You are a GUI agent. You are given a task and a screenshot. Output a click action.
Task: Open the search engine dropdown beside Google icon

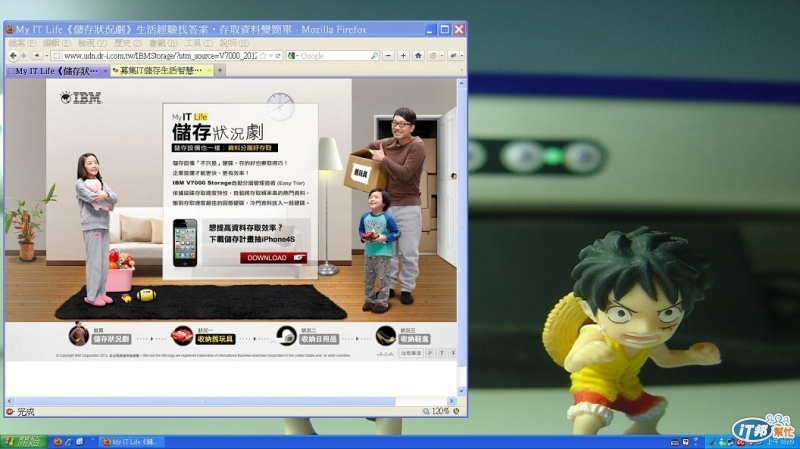[297, 56]
